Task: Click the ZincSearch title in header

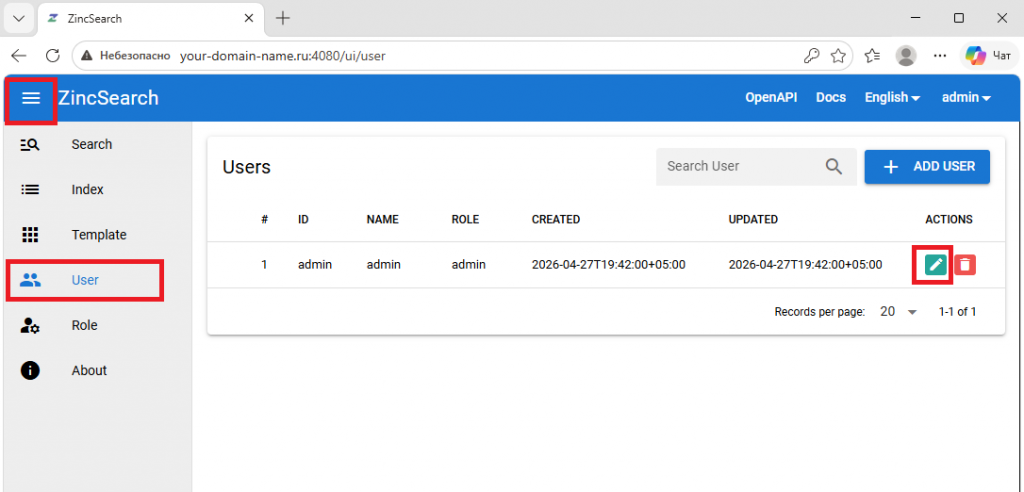Action: click(x=108, y=98)
